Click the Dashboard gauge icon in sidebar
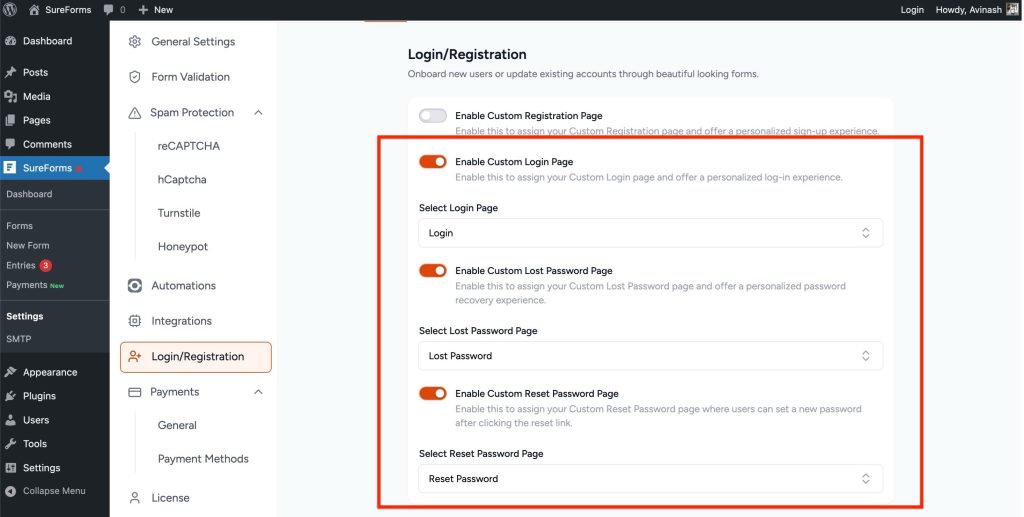The width and height of the screenshot is (1024, 517). coord(10,40)
